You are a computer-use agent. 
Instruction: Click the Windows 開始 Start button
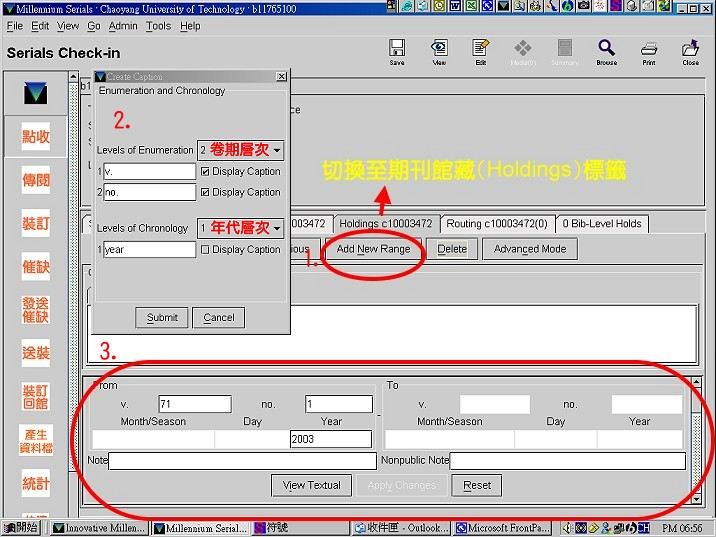coord(21,528)
